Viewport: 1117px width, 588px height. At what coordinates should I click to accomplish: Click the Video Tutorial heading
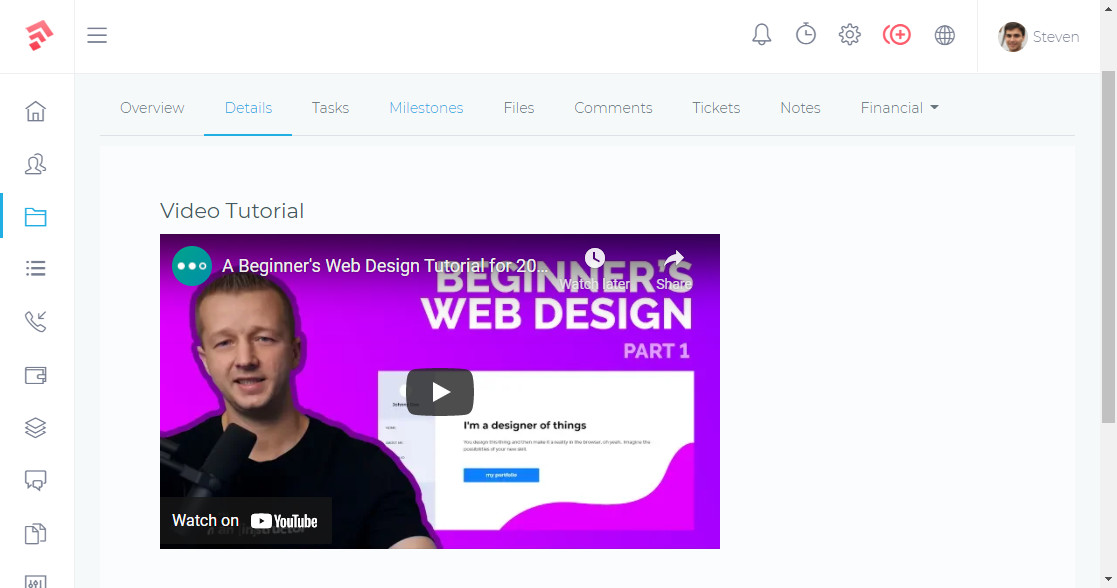(232, 211)
